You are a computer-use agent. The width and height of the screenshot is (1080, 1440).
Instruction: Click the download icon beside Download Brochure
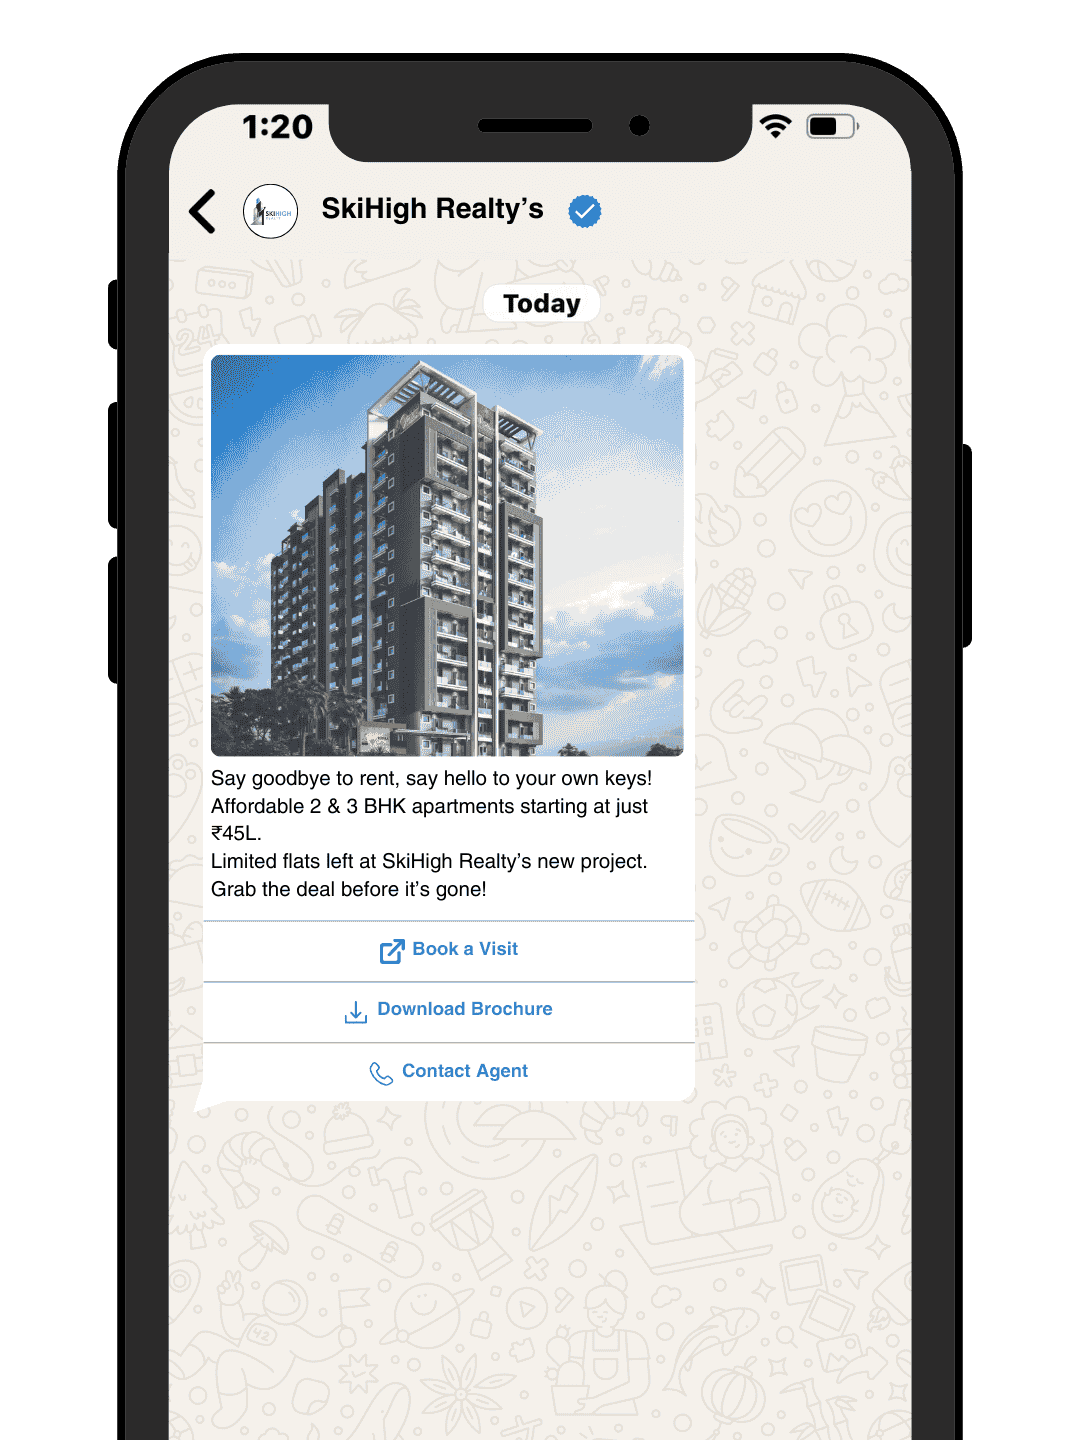point(356,1012)
